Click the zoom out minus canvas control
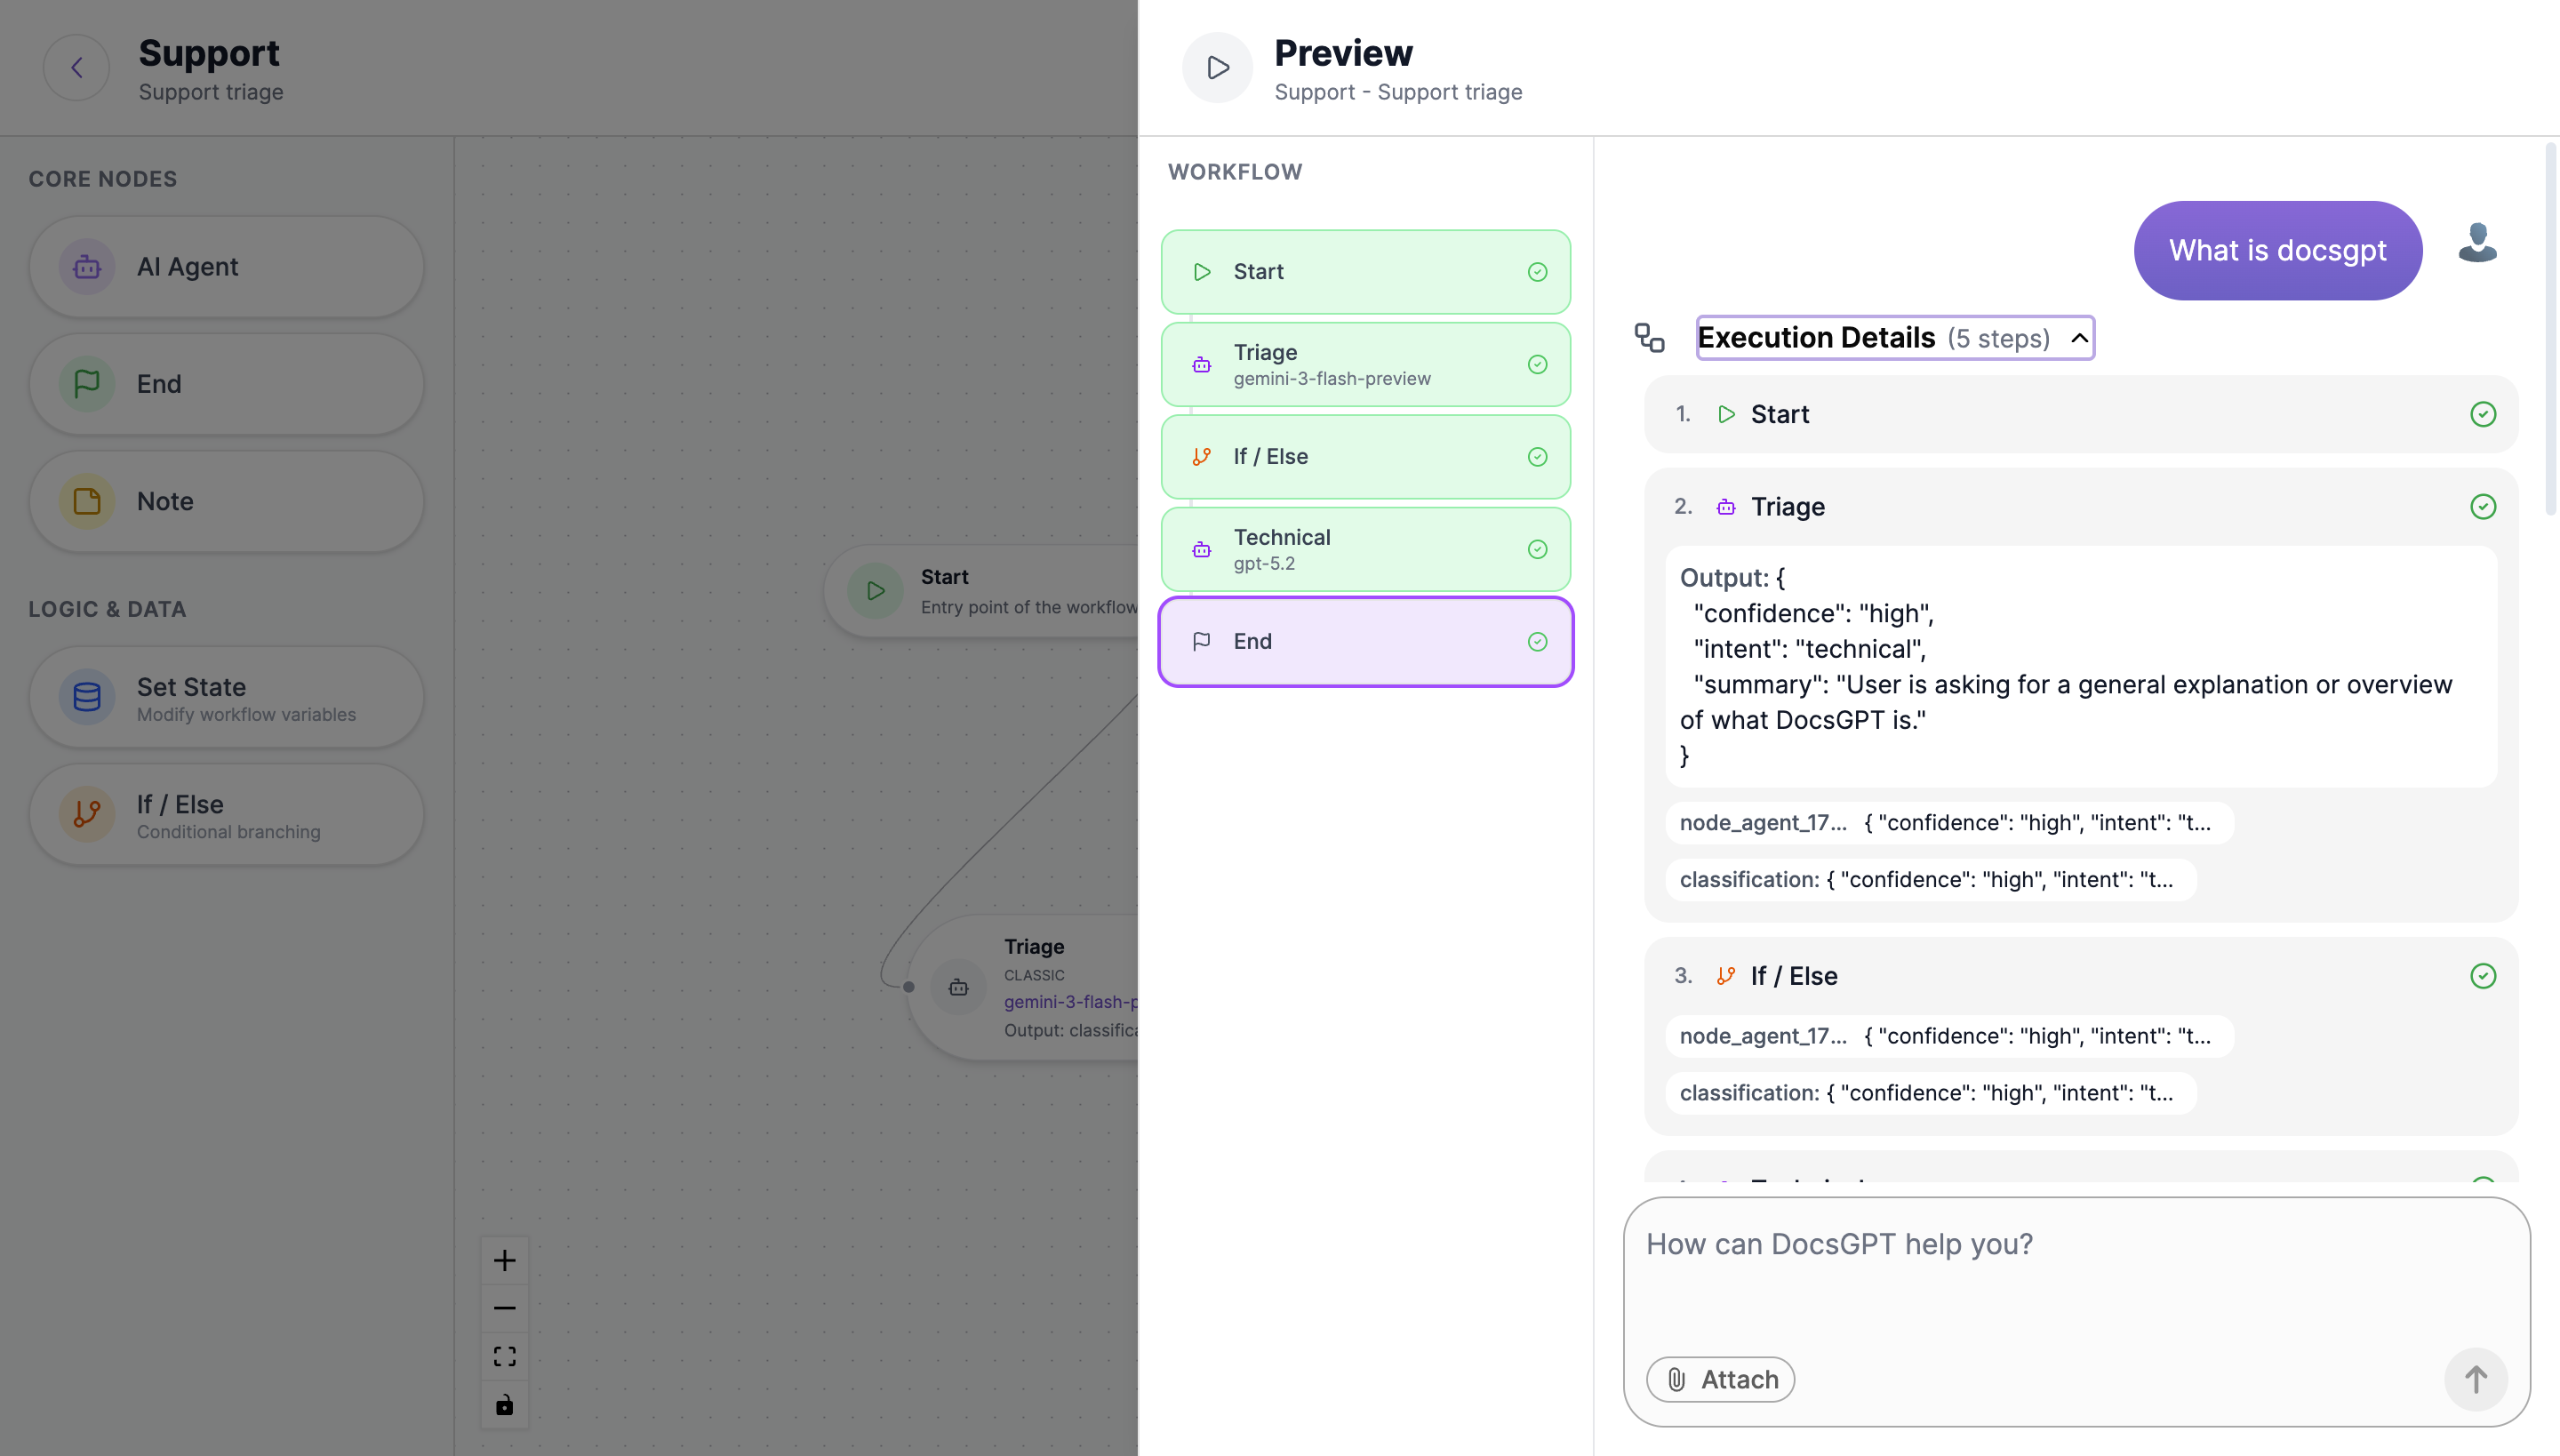Viewport: 2560px width, 1456px height. (x=504, y=1308)
